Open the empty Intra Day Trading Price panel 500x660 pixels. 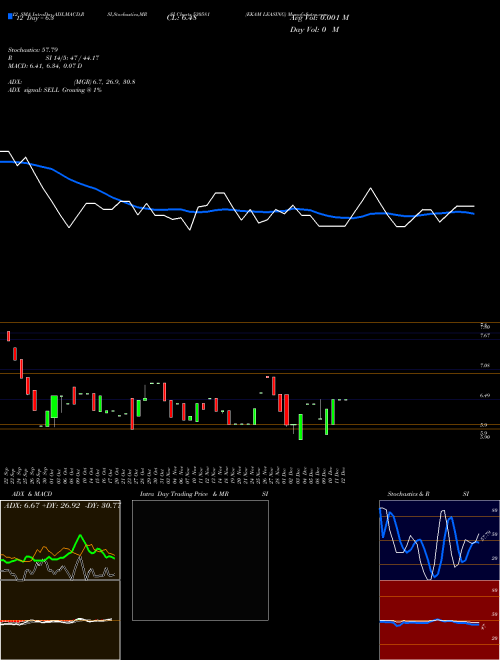click(x=200, y=560)
